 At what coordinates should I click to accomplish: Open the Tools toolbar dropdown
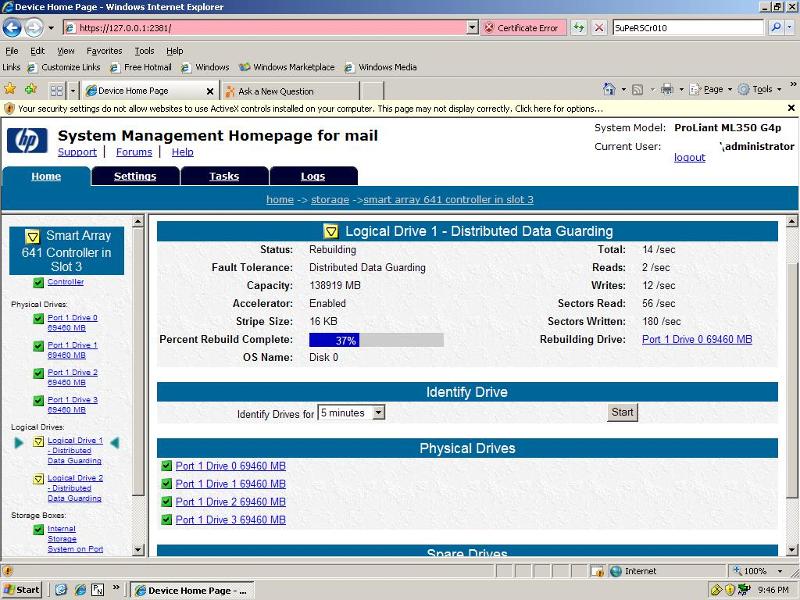coord(760,89)
